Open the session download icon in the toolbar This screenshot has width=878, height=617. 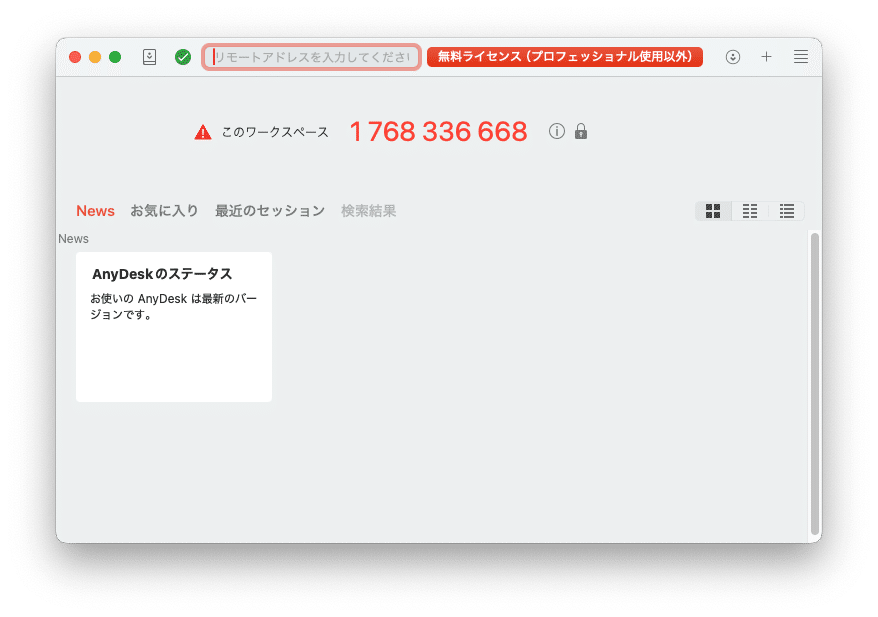click(x=732, y=57)
